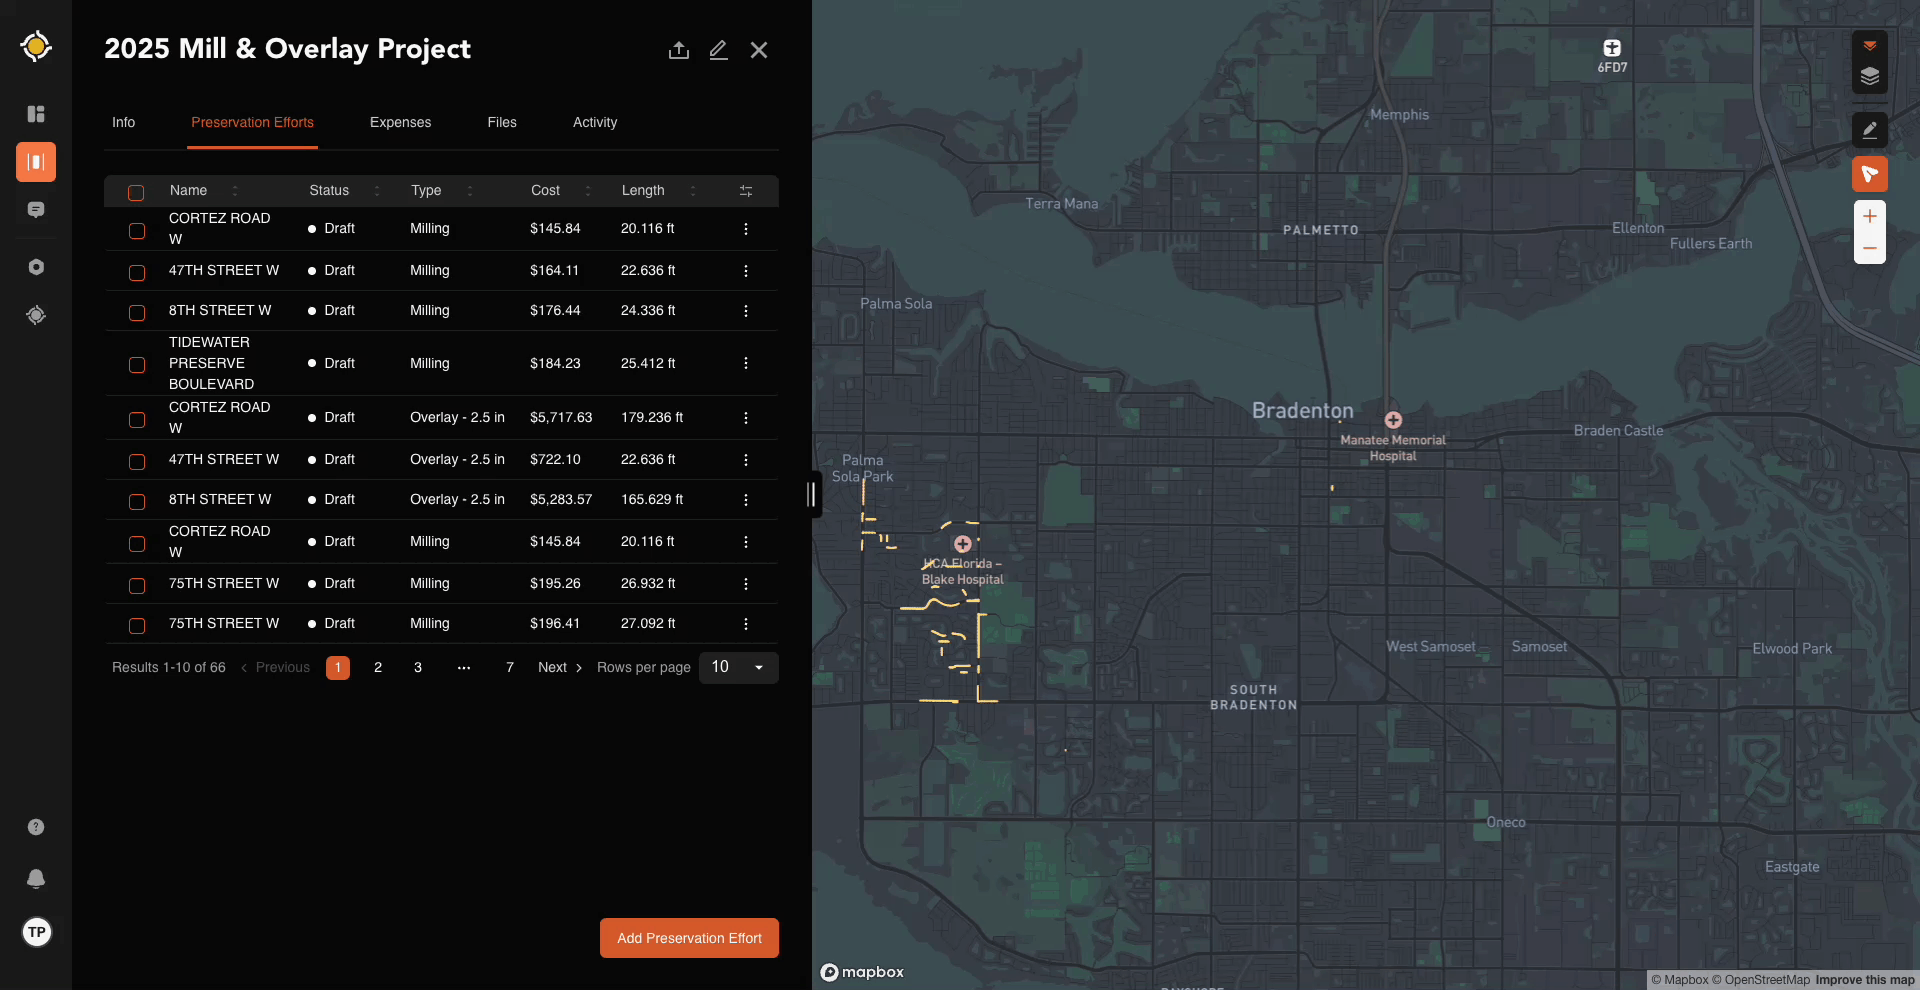Image resolution: width=1920 pixels, height=990 pixels.
Task: Open the notifications bell in sidebar
Action: [36, 878]
